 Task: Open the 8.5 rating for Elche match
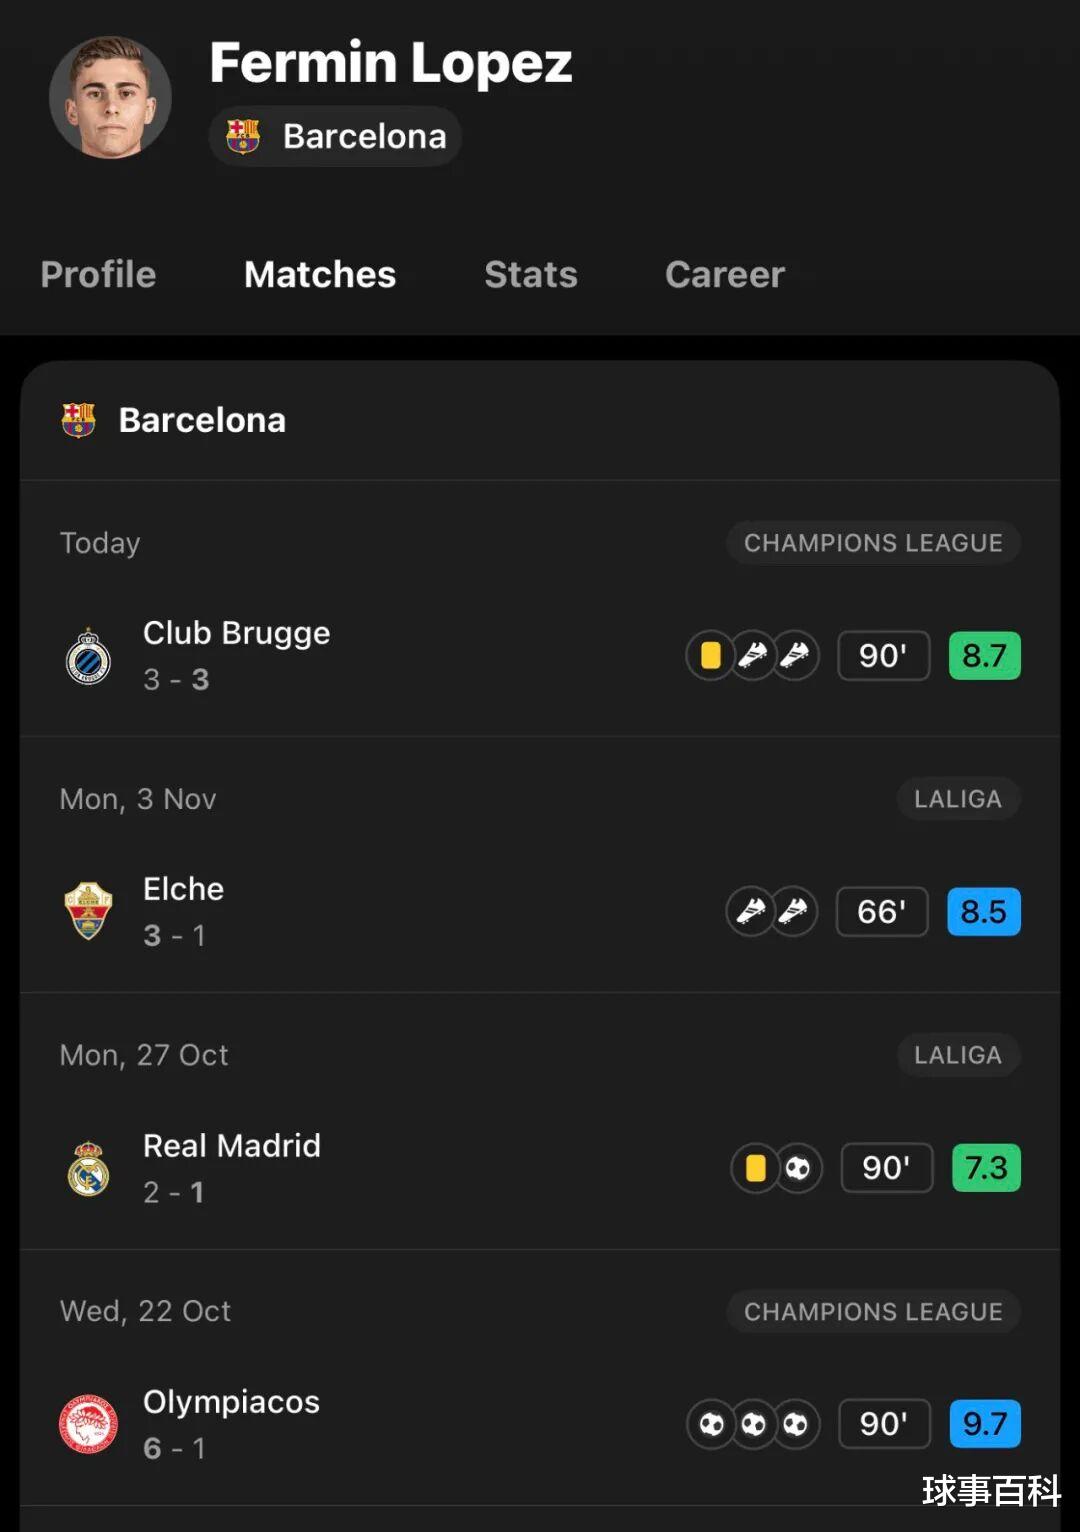(x=984, y=911)
